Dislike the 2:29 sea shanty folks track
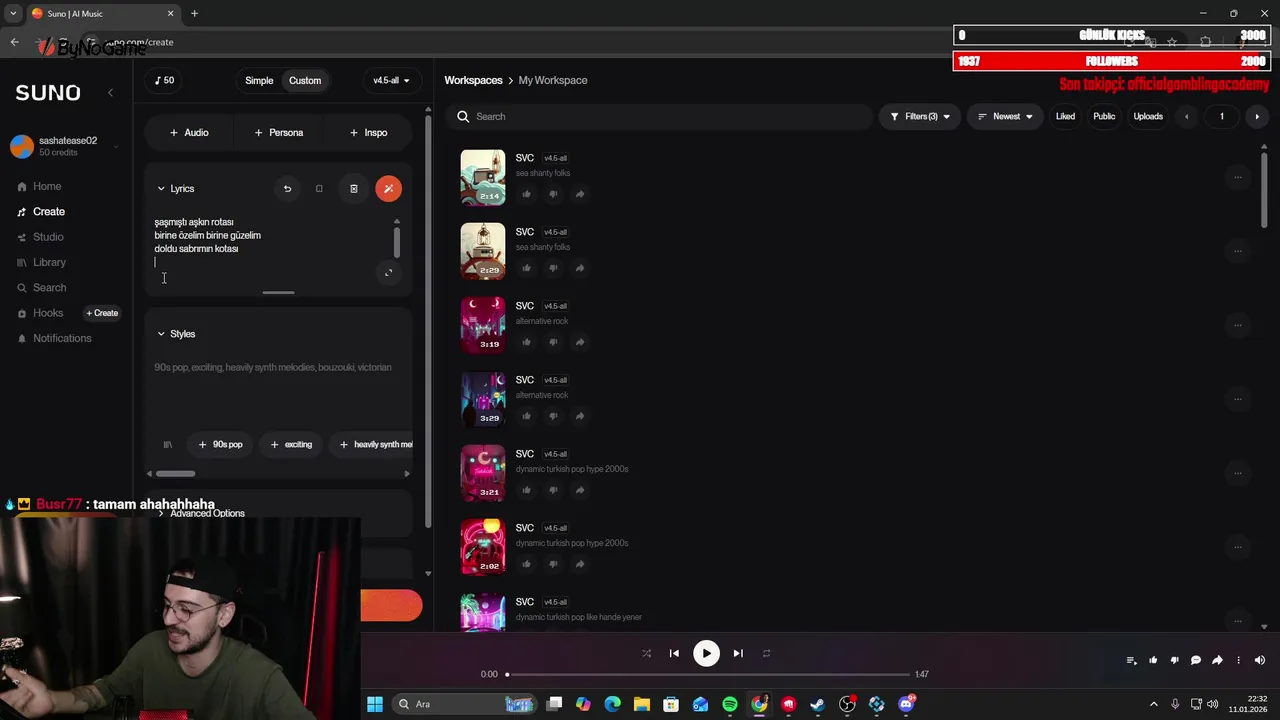1280x720 pixels. [553, 268]
